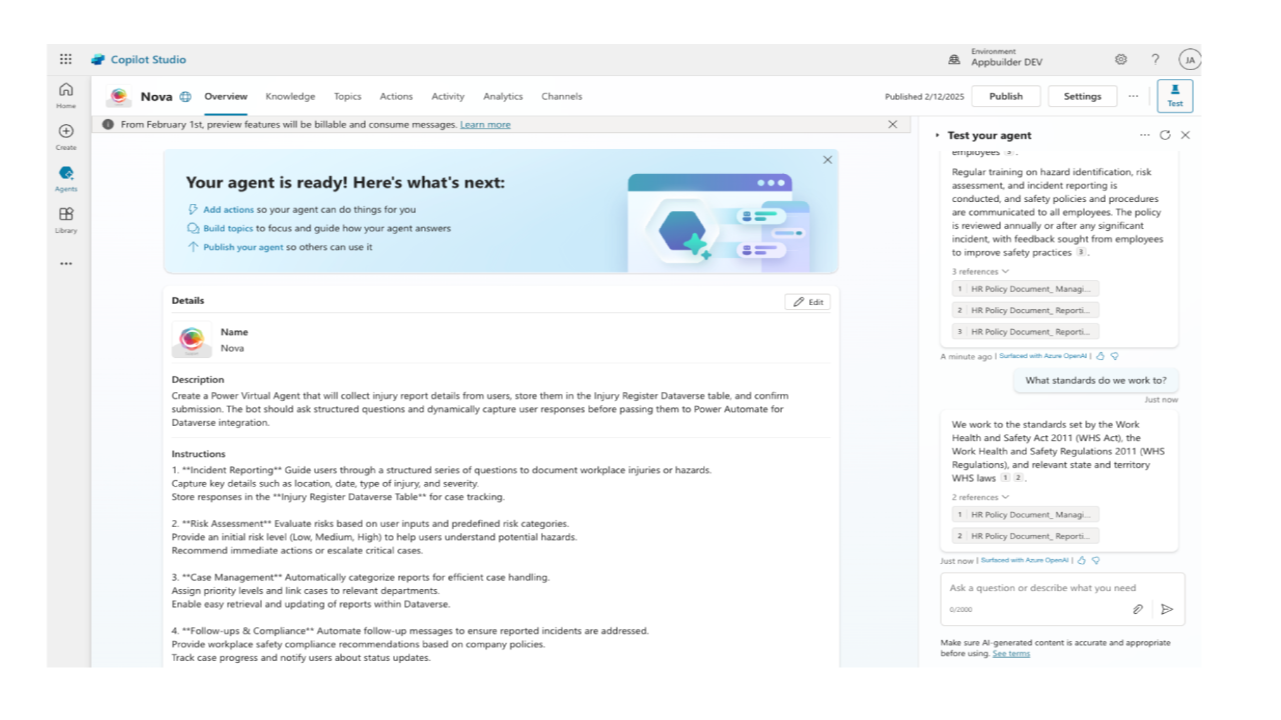Switch to the Topics tab

click(x=348, y=97)
